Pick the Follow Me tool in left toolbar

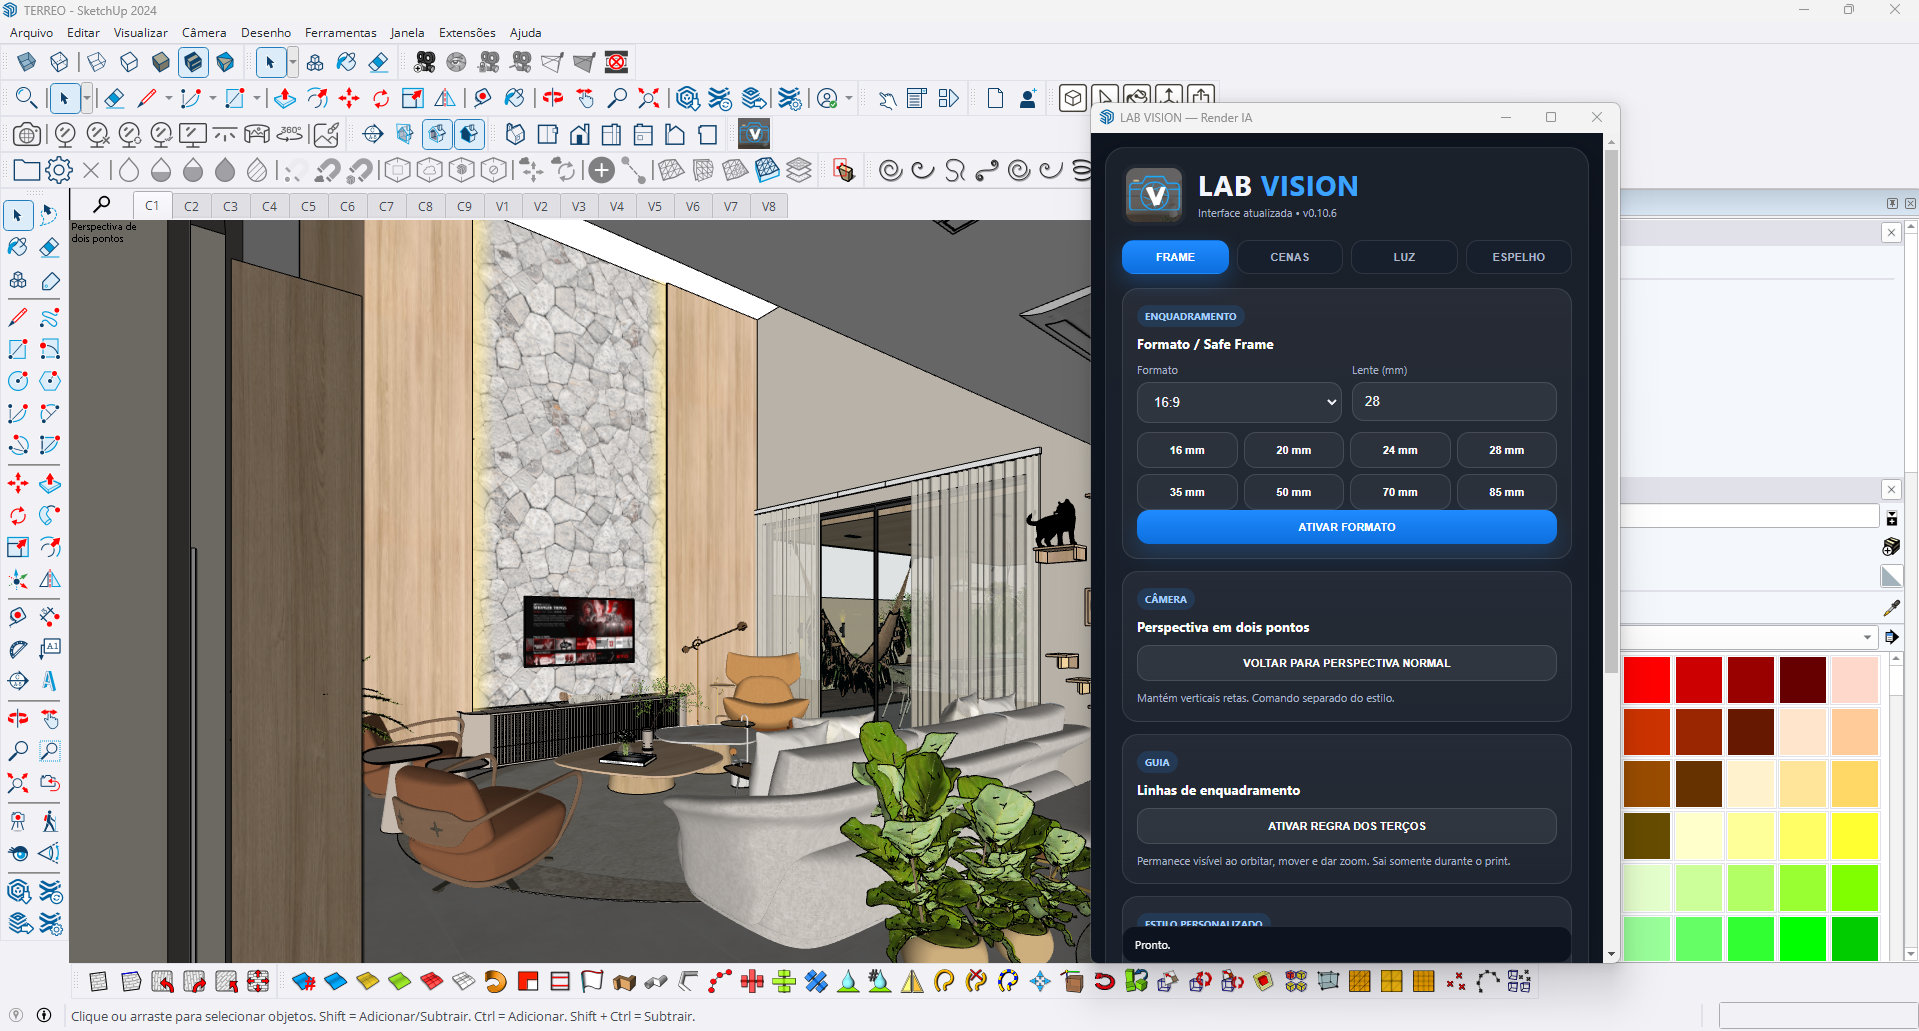coord(49,516)
